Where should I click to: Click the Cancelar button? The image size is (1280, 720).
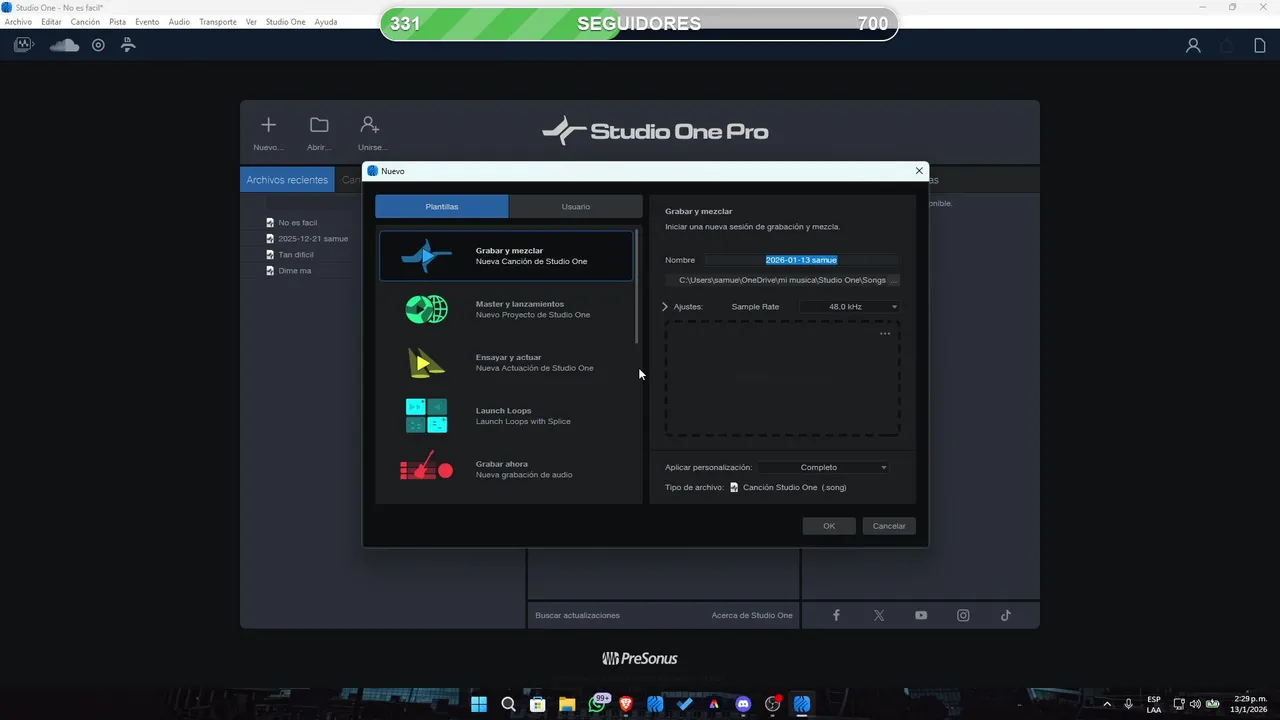point(889,526)
